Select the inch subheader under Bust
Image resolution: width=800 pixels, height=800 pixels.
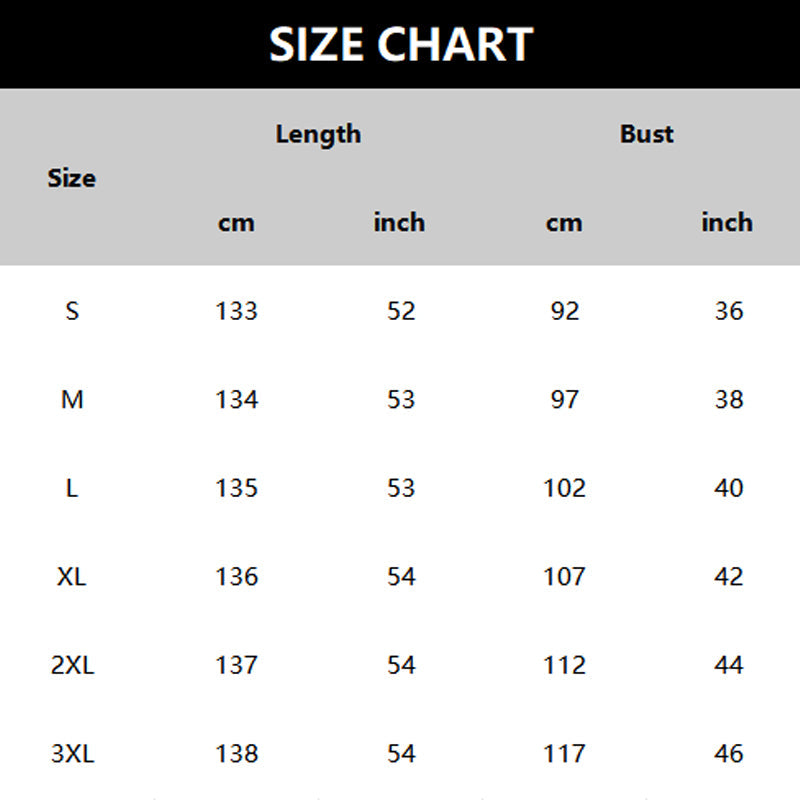727,223
